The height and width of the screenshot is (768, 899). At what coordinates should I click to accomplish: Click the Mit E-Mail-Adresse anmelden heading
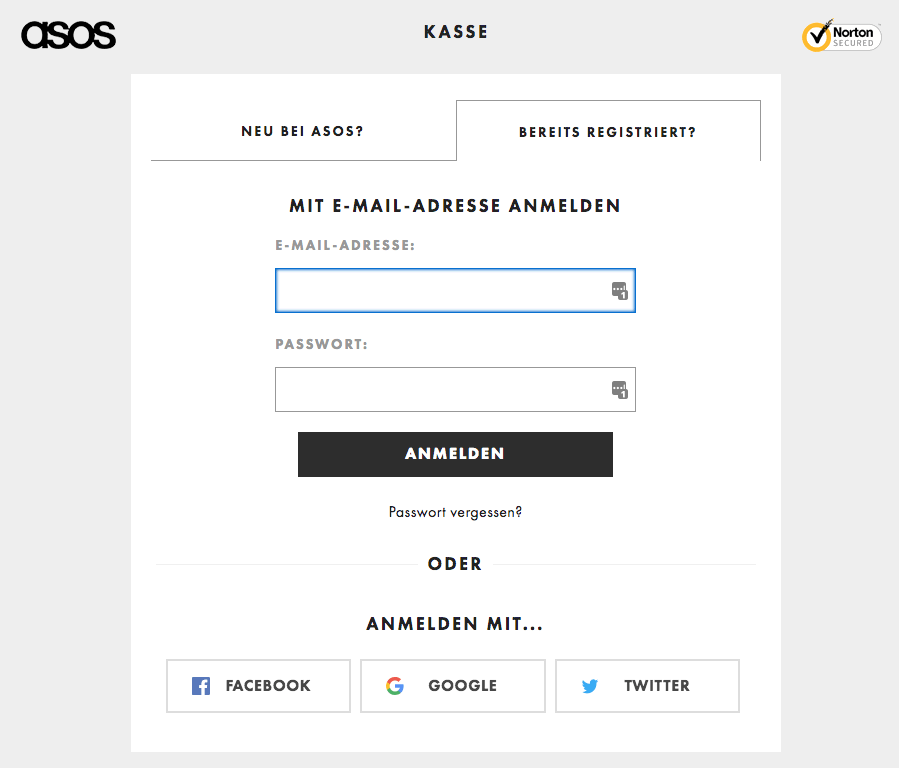point(455,206)
